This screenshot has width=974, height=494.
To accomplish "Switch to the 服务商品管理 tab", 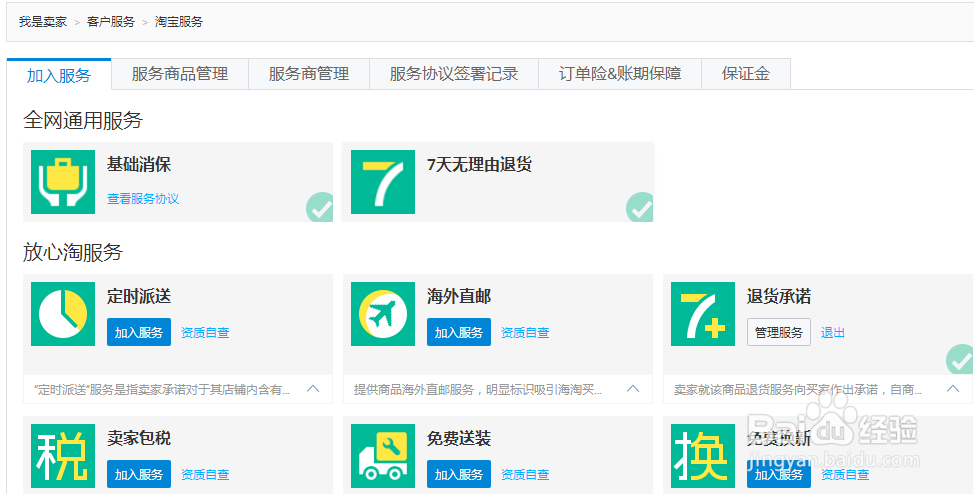I will click(x=180, y=74).
